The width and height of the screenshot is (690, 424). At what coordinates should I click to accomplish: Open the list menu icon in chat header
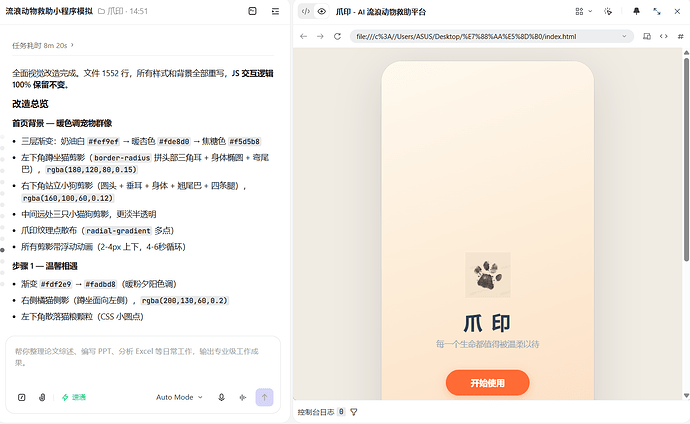[275, 11]
